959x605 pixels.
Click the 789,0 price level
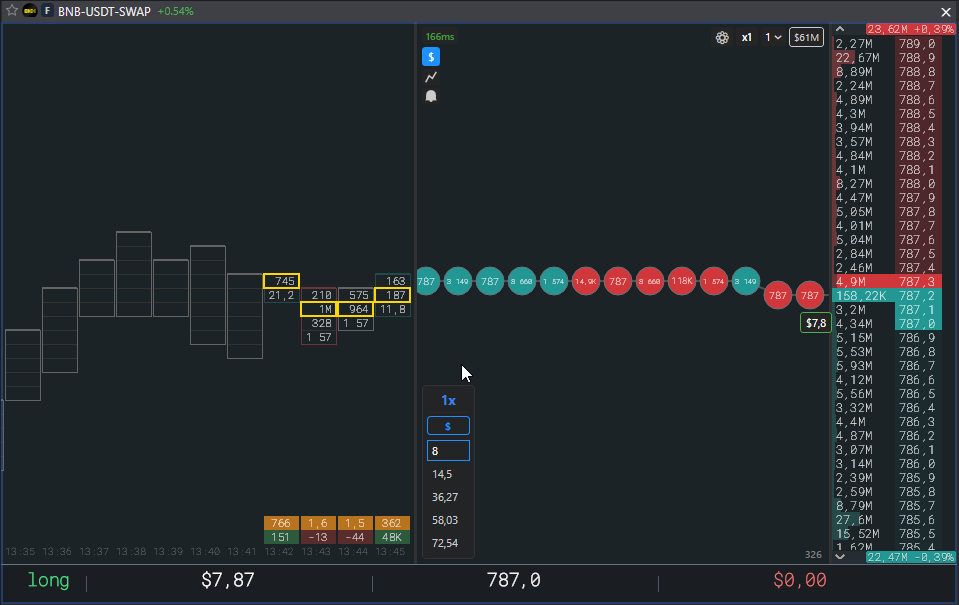[917, 43]
